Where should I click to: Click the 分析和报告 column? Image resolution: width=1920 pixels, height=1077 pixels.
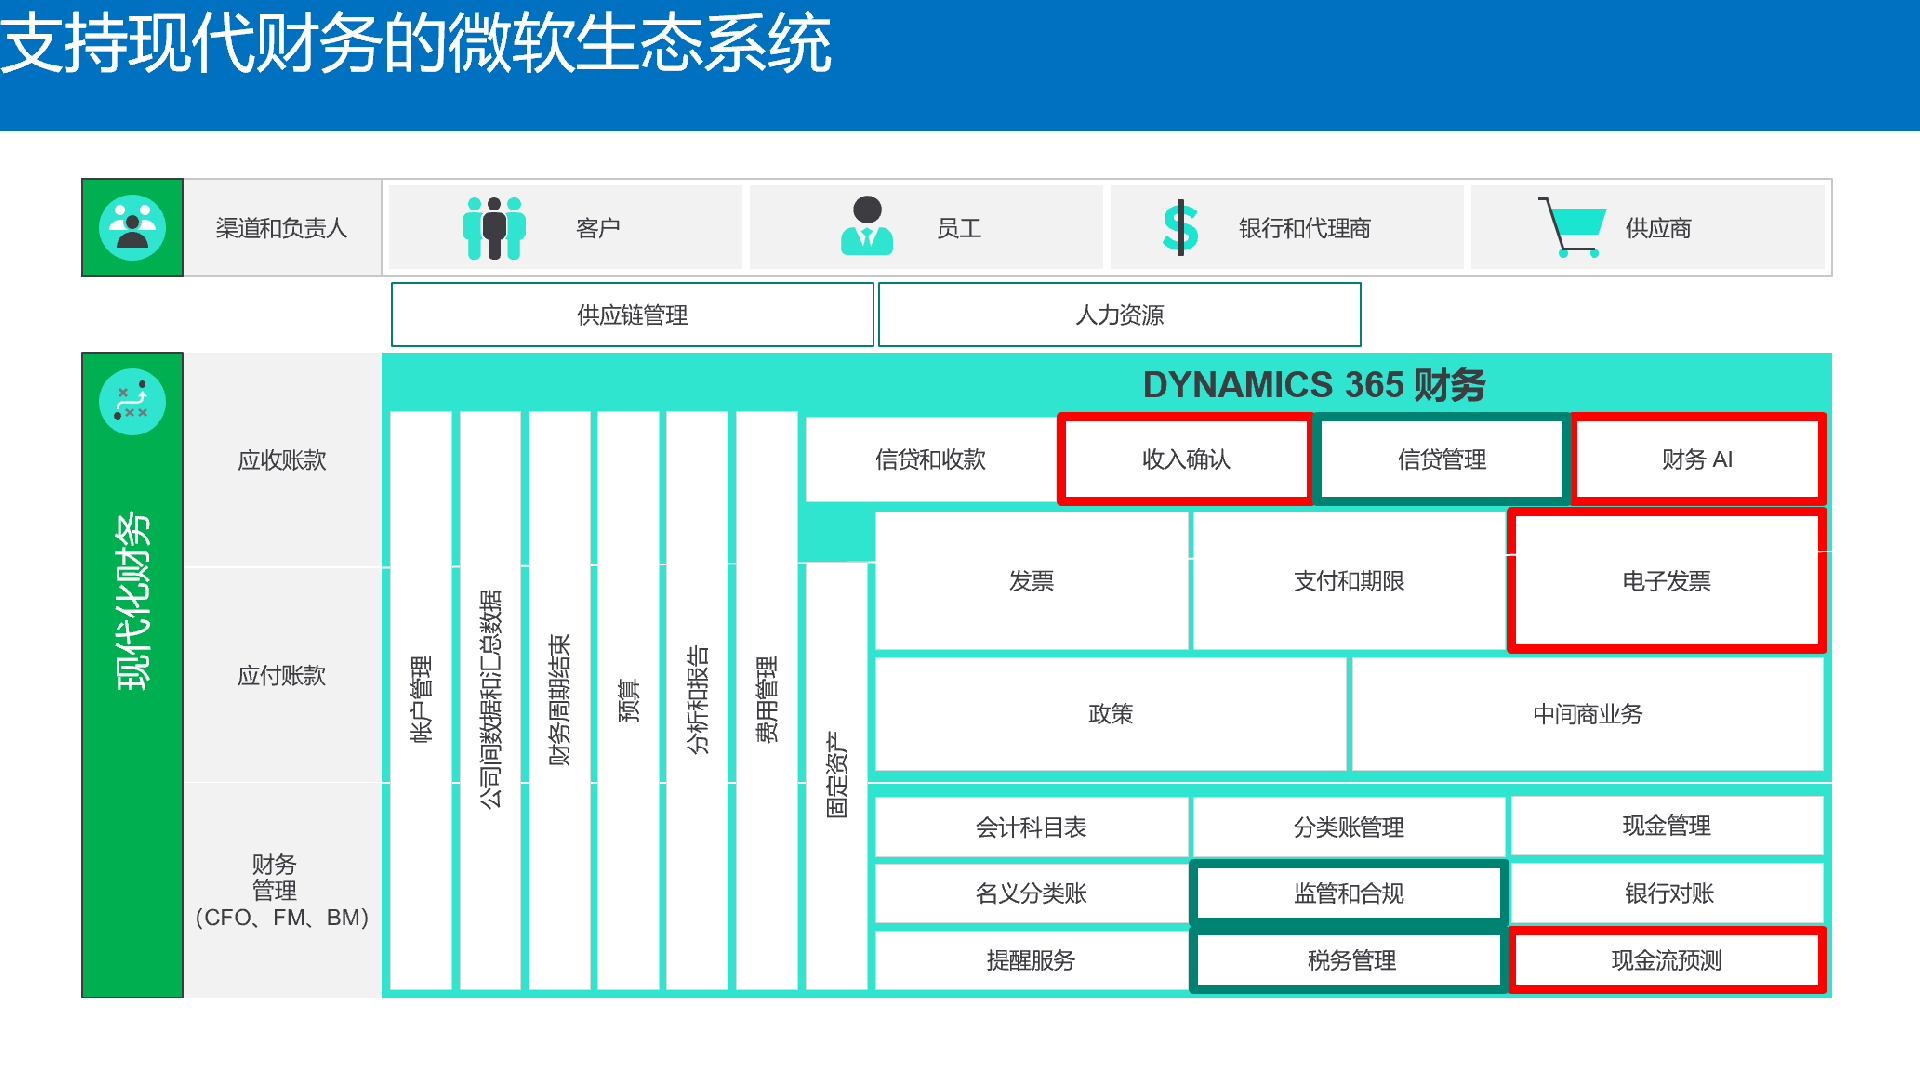coord(697,700)
